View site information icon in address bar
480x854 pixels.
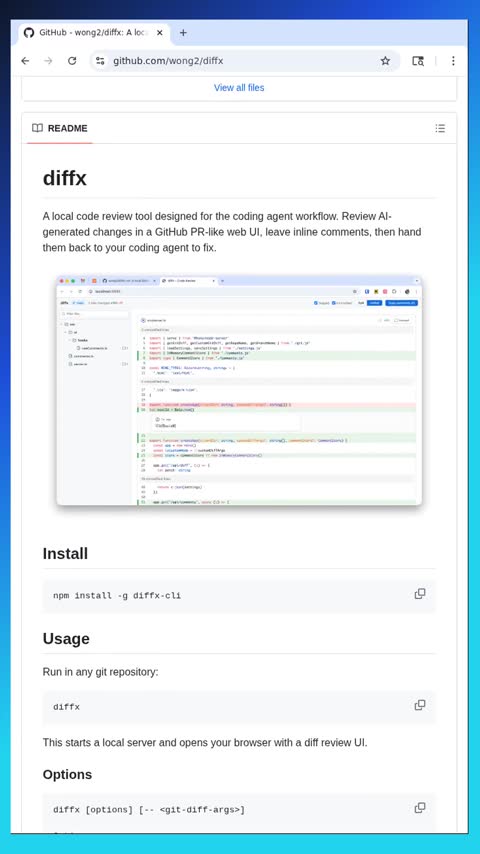tap(100, 61)
